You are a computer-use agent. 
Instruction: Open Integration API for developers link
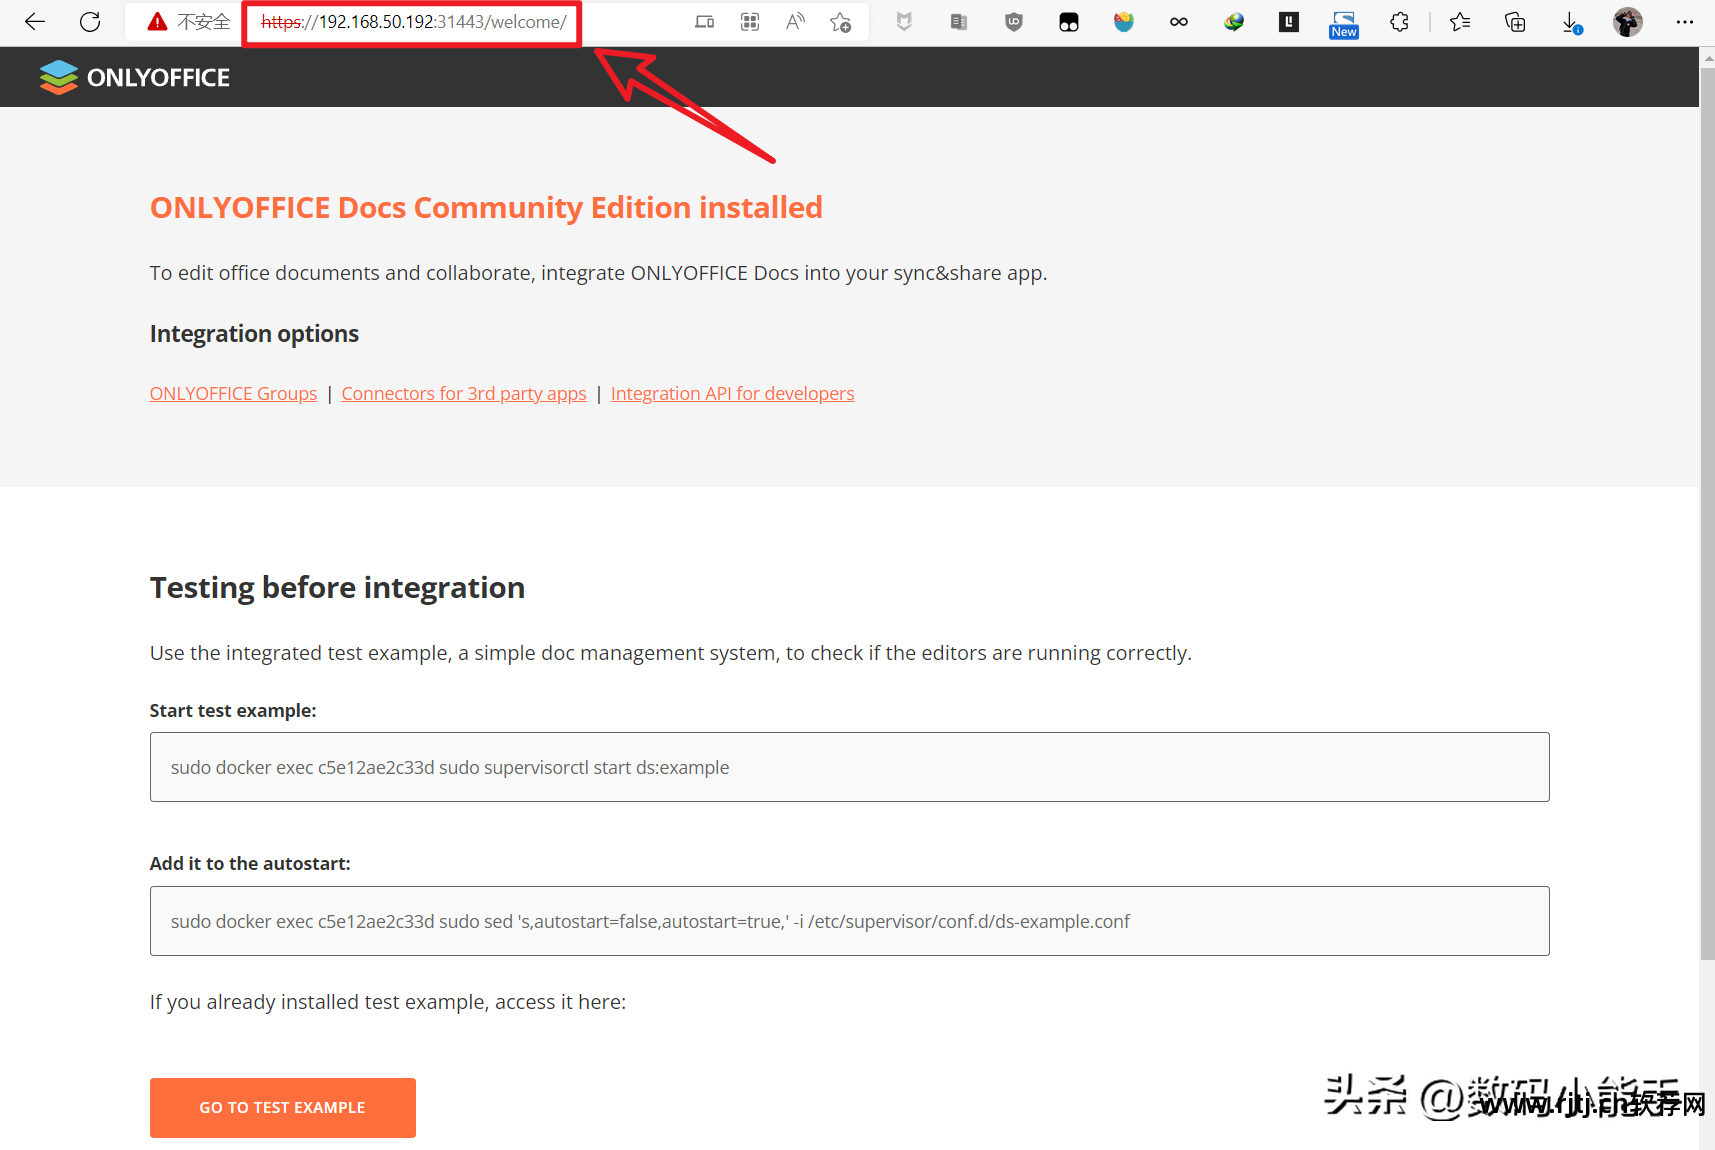pyautogui.click(x=732, y=394)
